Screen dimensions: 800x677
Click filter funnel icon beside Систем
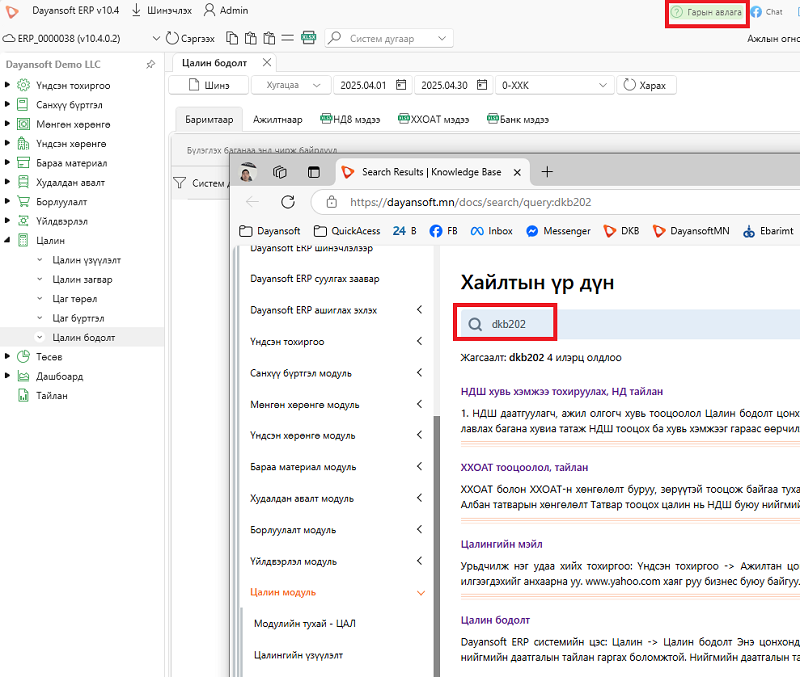(180, 183)
